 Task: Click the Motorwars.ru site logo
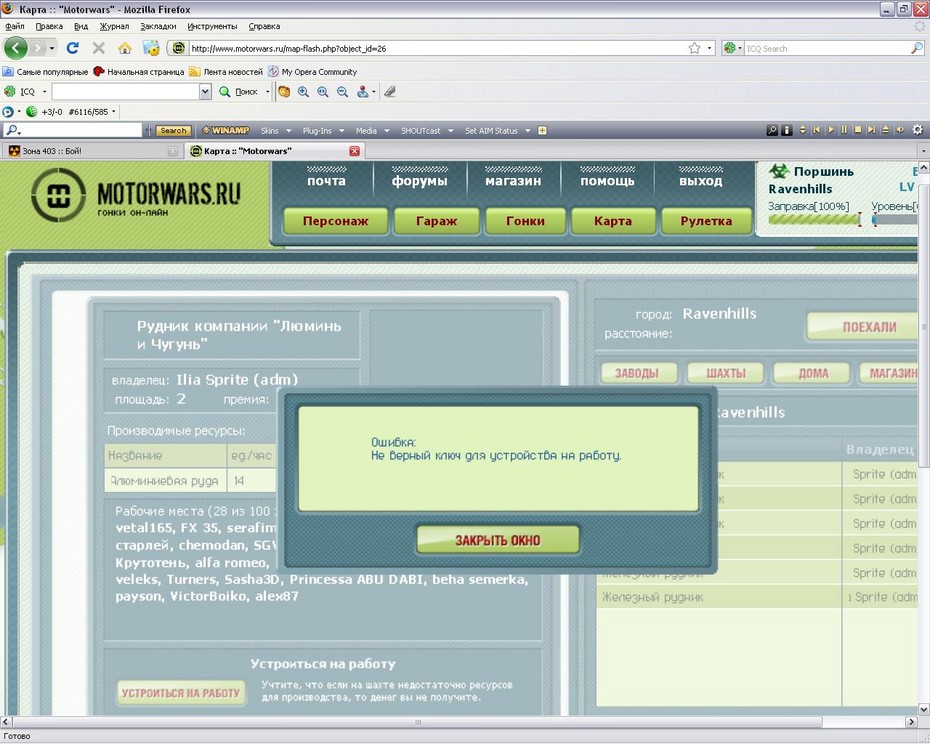click(135, 195)
